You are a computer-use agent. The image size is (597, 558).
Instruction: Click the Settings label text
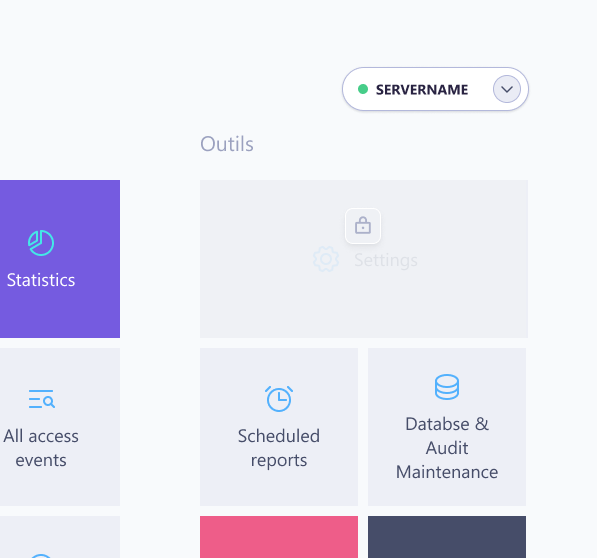[386, 260]
